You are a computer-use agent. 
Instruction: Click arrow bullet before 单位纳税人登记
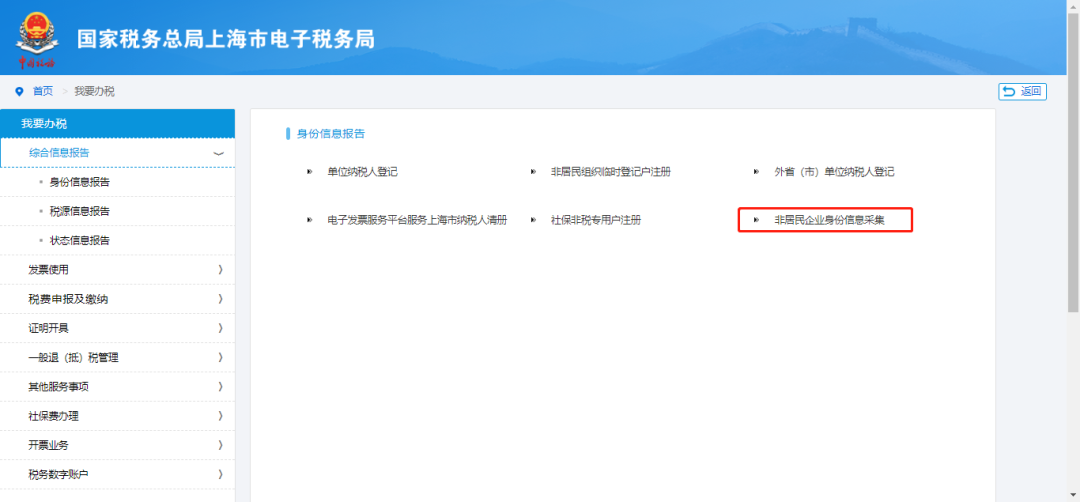309,172
